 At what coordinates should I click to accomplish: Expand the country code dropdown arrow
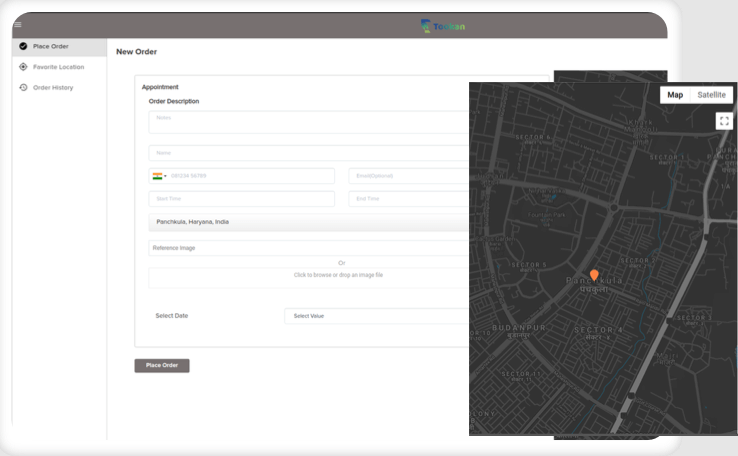point(165,176)
